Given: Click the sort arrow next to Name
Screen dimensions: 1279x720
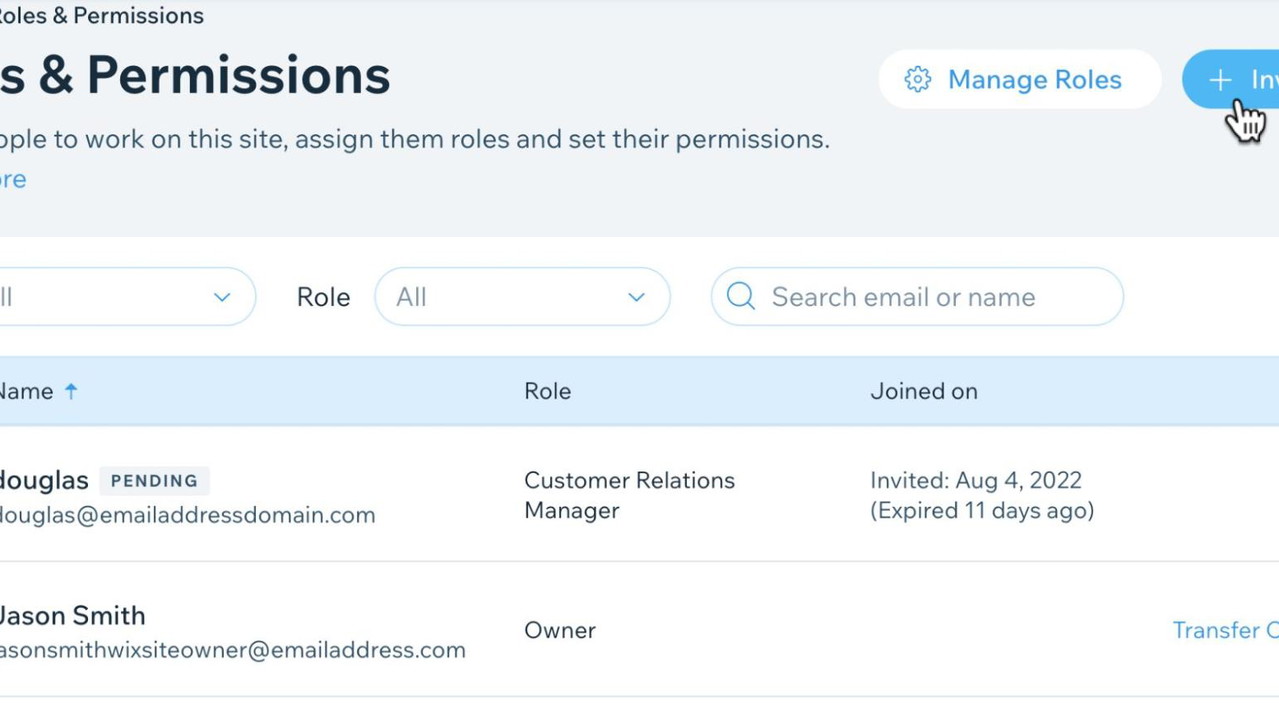Looking at the screenshot, I should (71, 391).
